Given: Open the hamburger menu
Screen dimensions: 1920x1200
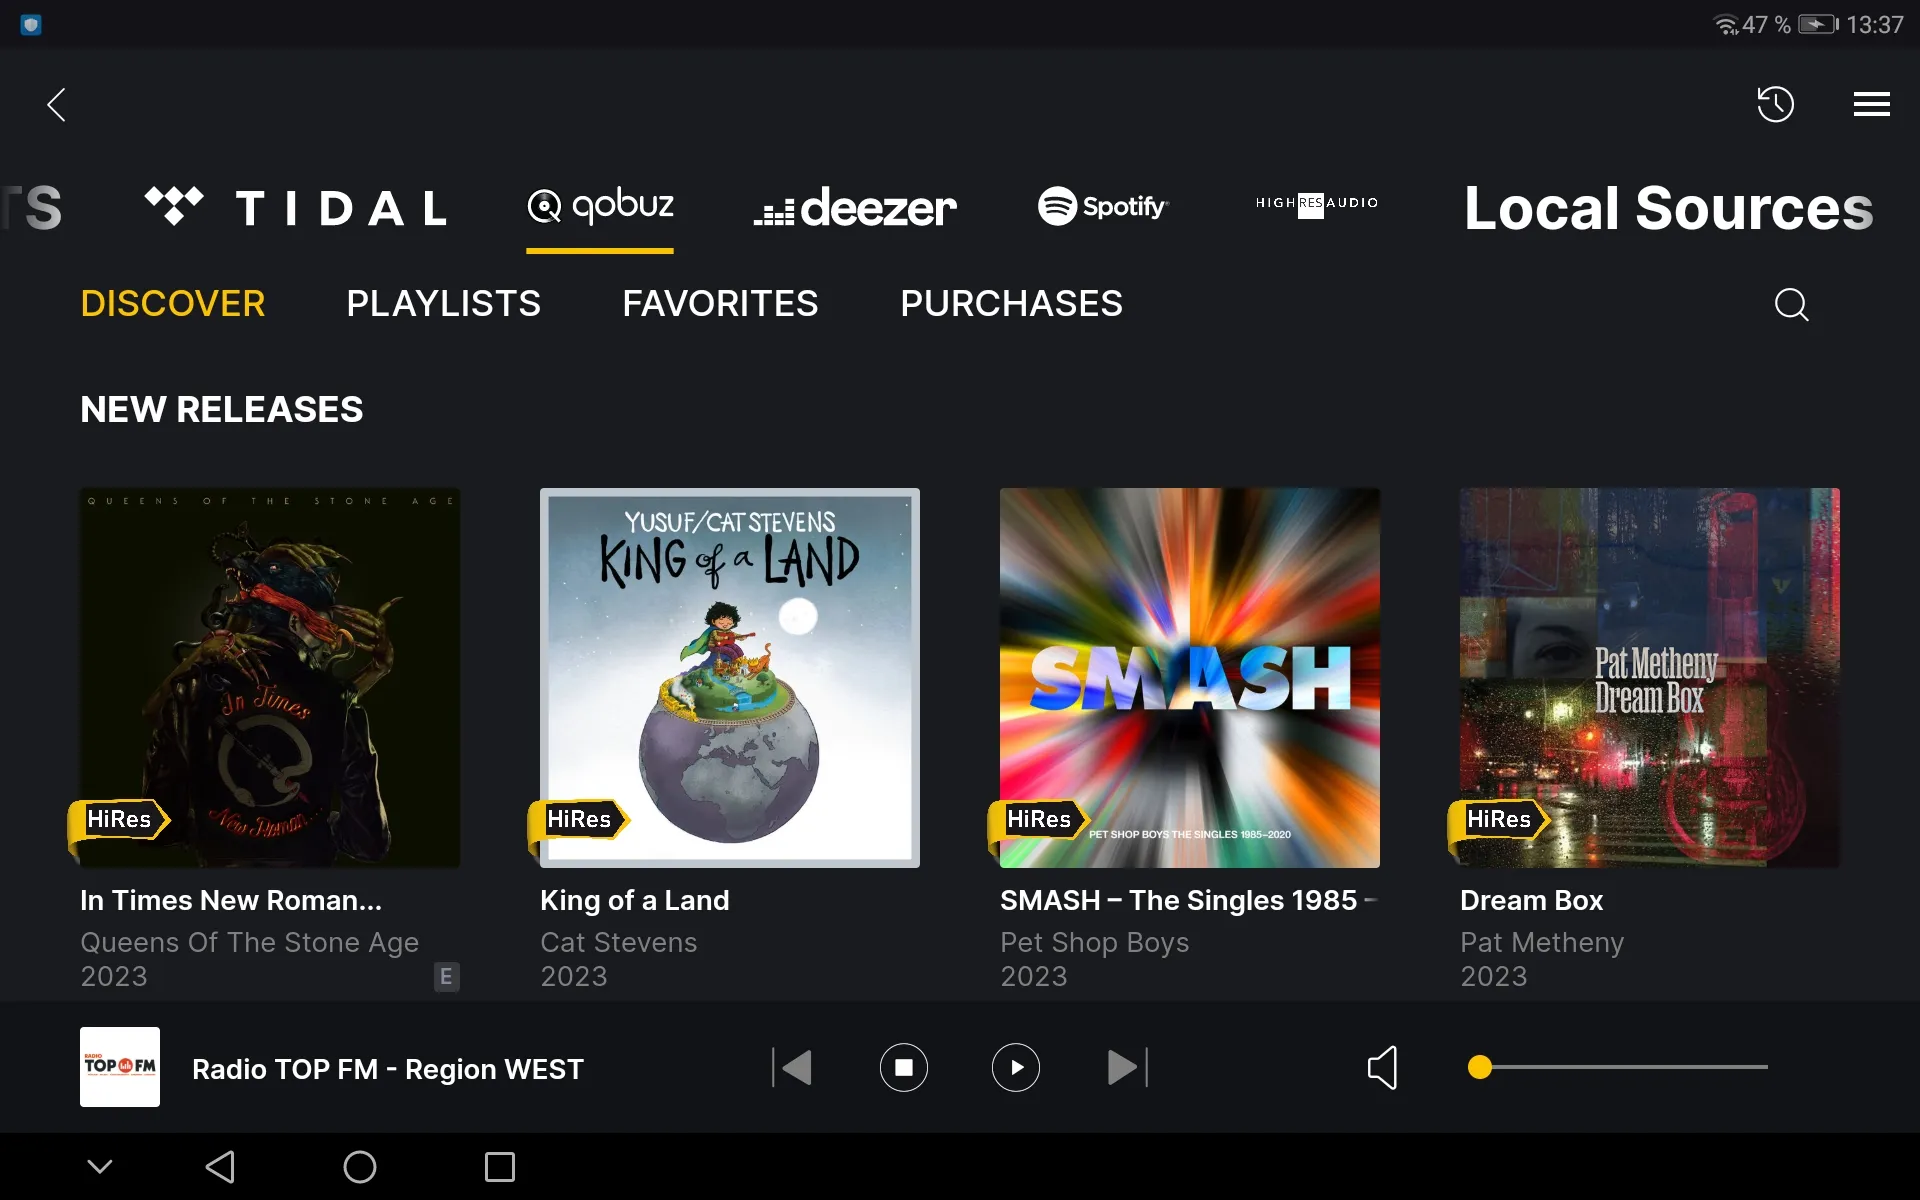Looking at the screenshot, I should coord(1871,104).
